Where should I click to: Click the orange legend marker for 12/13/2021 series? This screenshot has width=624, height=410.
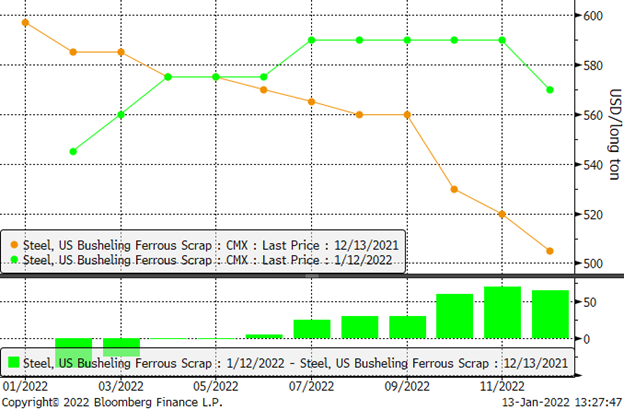pos(13,244)
